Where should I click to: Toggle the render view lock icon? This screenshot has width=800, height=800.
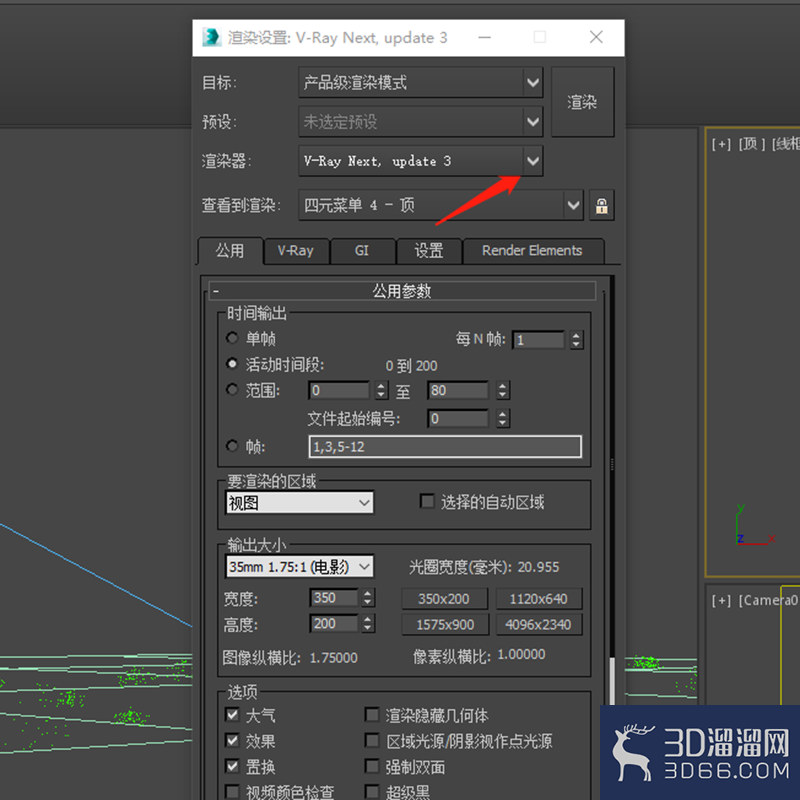coord(602,206)
